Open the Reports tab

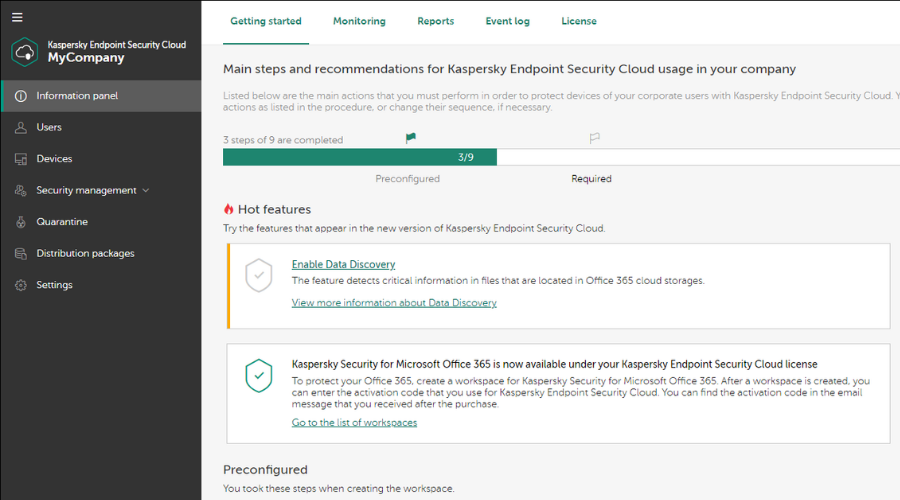[436, 21]
